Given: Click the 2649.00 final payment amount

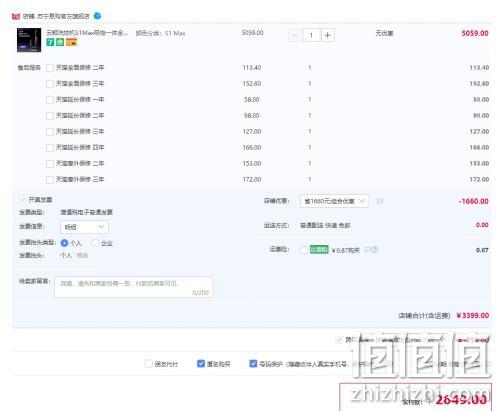Looking at the screenshot, I should click(x=461, y=399).
